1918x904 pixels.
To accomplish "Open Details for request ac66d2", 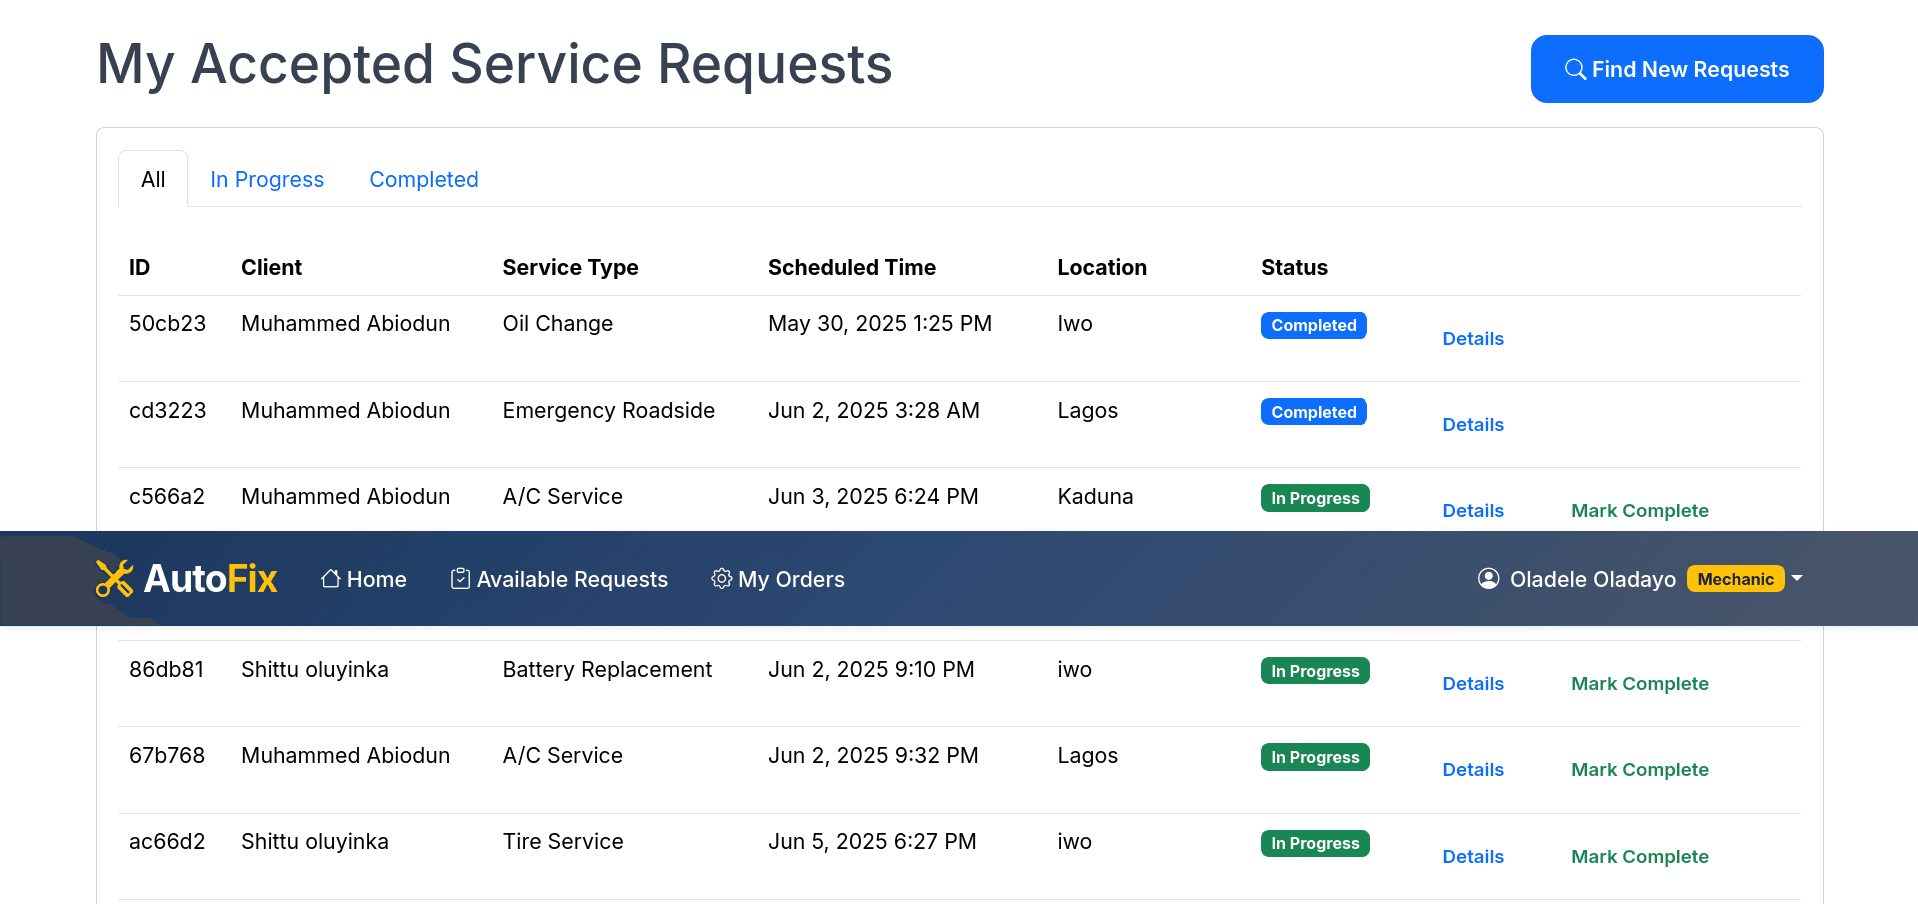I will tap(1473, 857).
